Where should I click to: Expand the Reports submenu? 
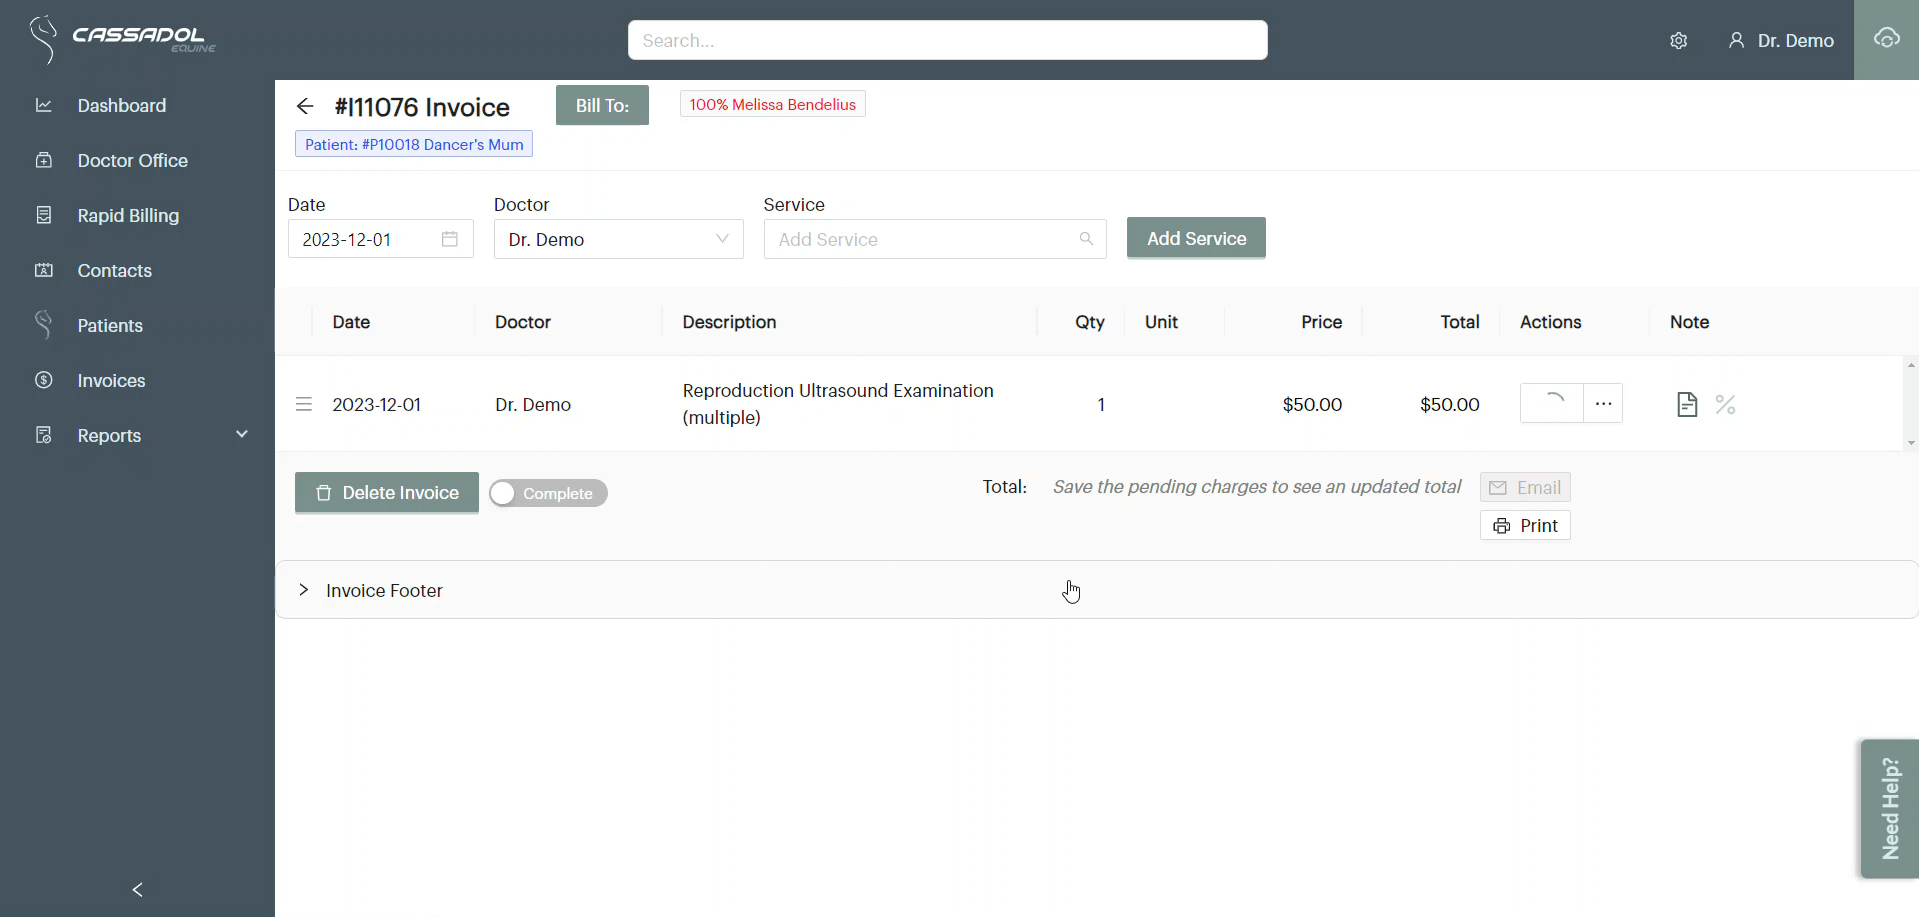[x=241, y=434]
